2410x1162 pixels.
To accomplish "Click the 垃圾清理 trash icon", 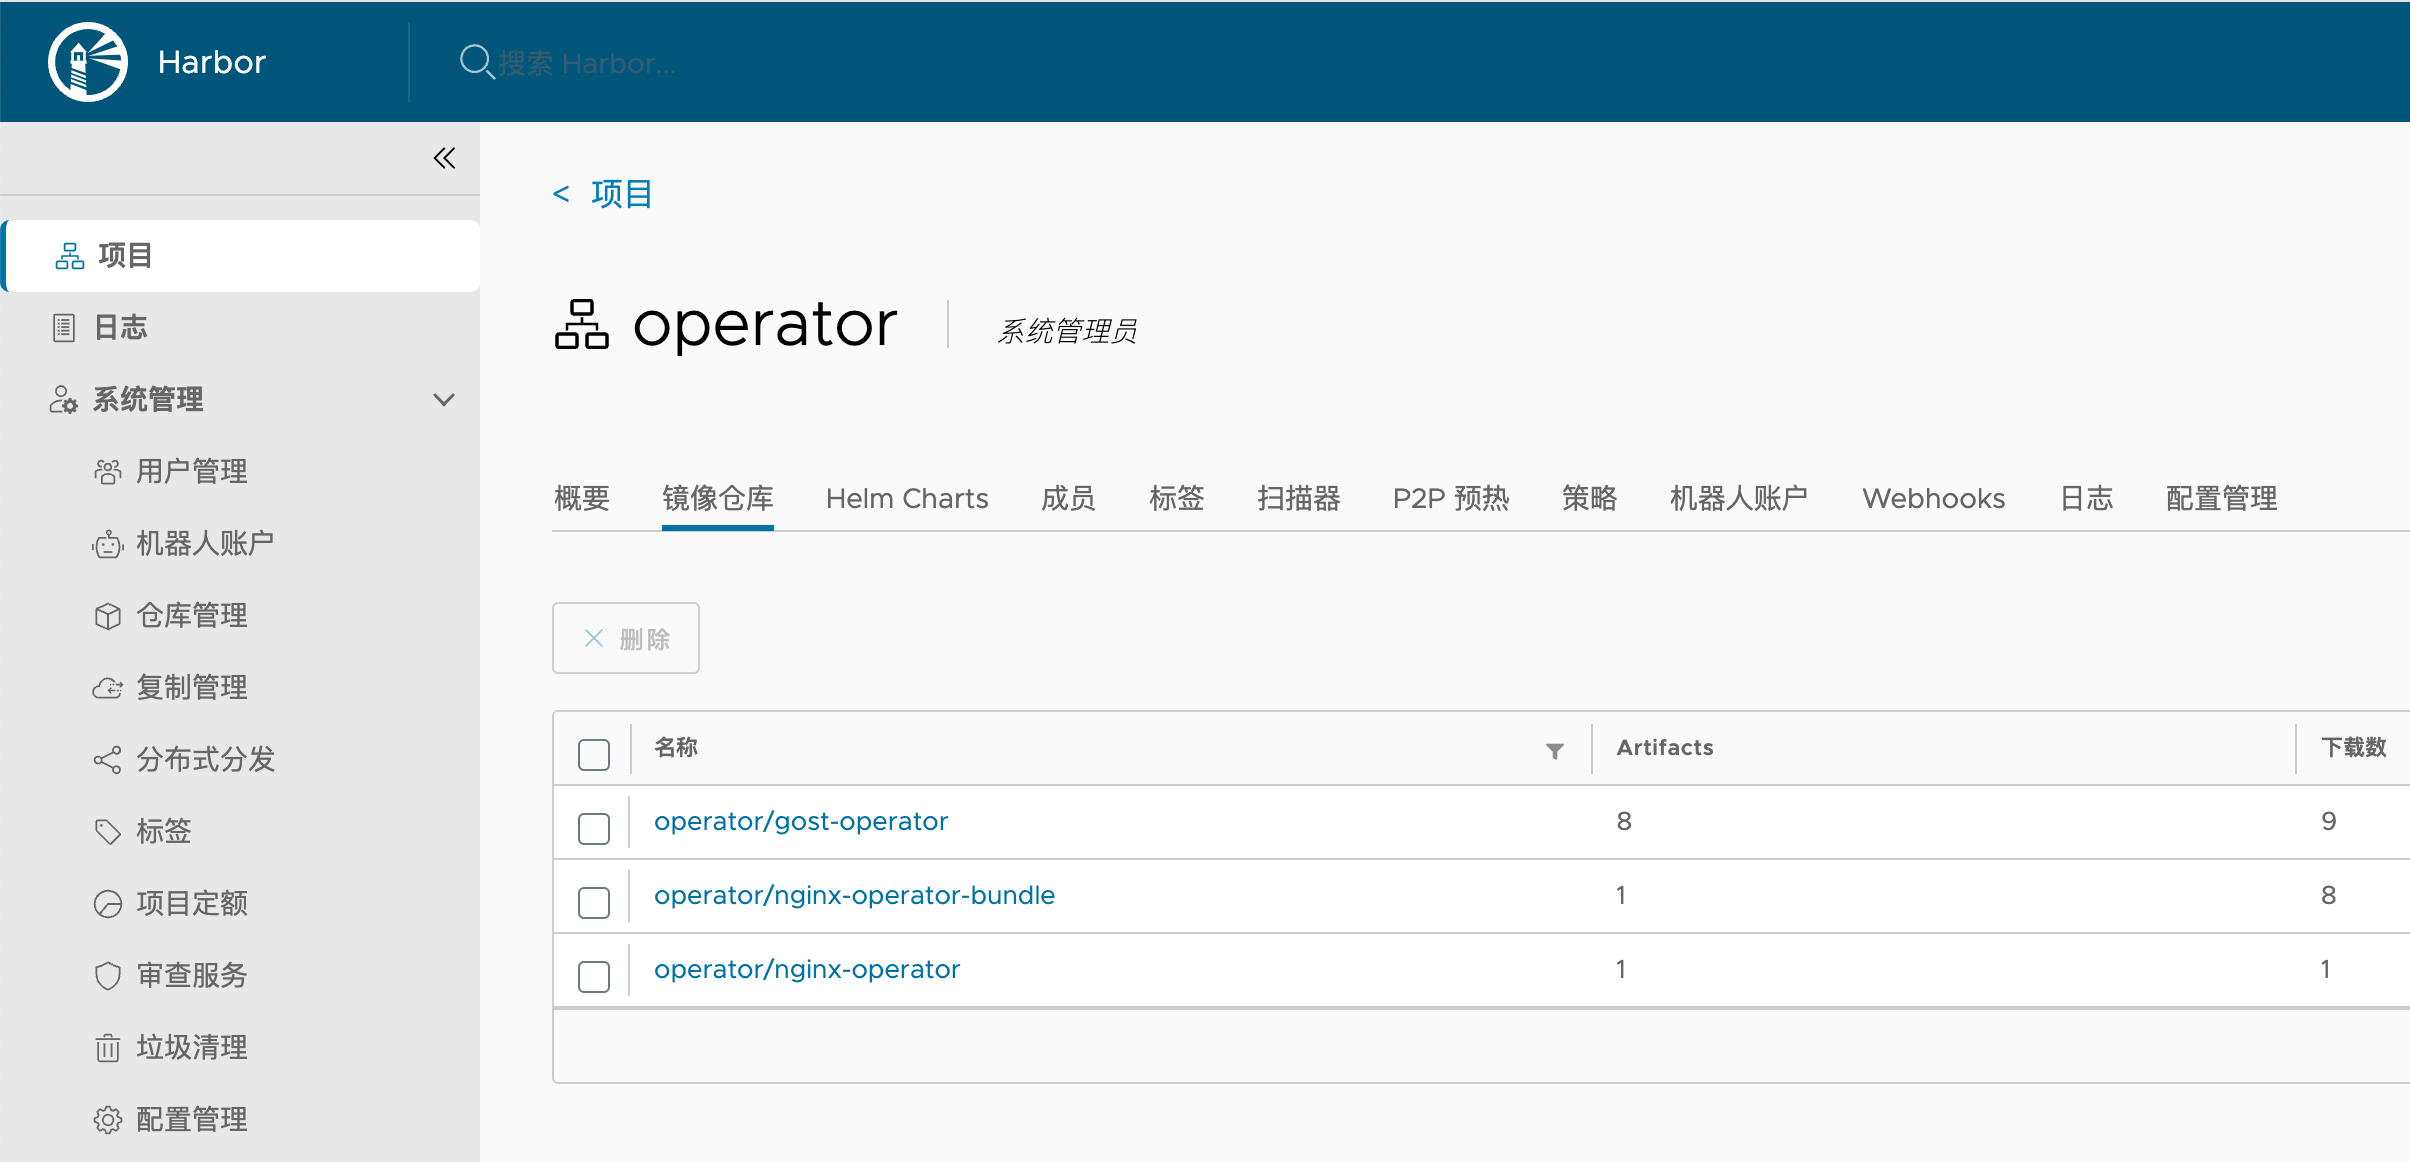I will pyautogui.click(x=108, y=1048).
